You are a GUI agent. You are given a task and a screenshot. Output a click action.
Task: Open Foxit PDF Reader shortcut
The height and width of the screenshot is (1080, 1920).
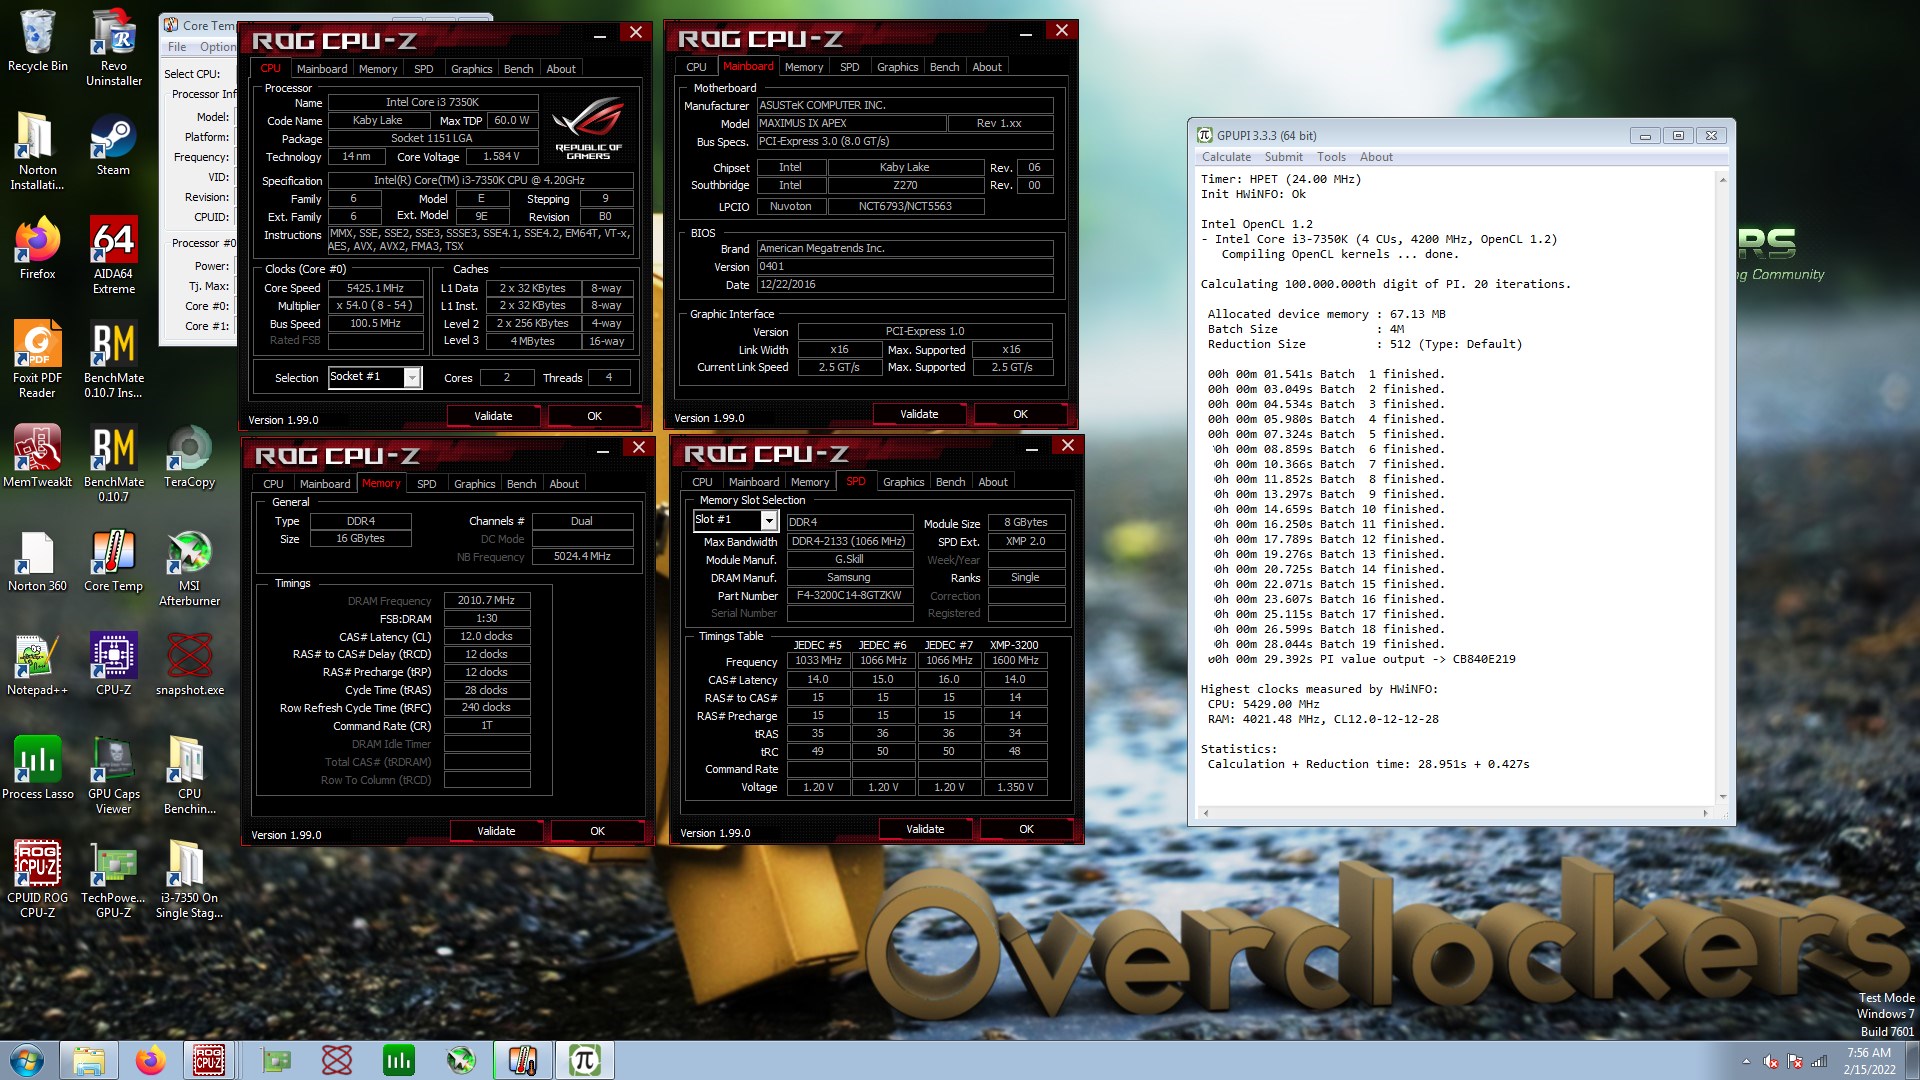pyautogui.click(x=38, y=359)
